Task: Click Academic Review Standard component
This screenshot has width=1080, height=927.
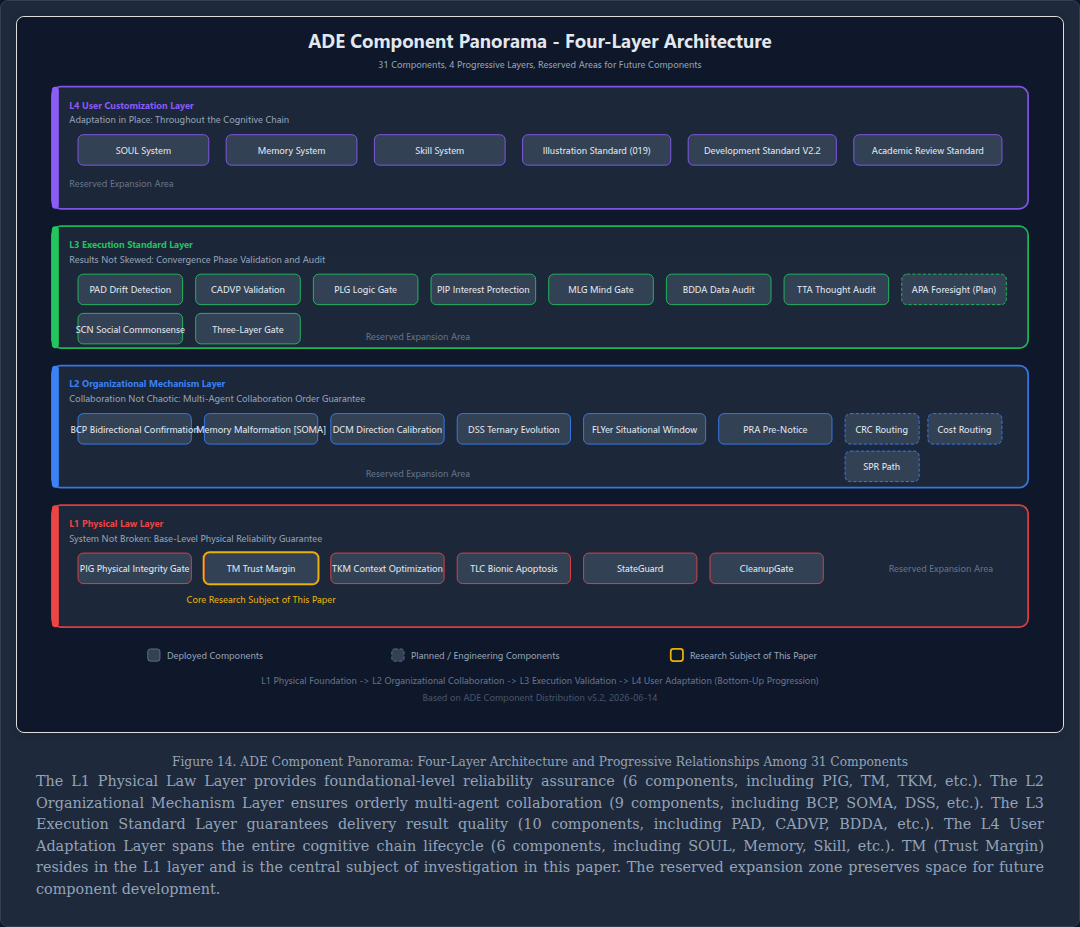Action: click(x=927, y=150)
